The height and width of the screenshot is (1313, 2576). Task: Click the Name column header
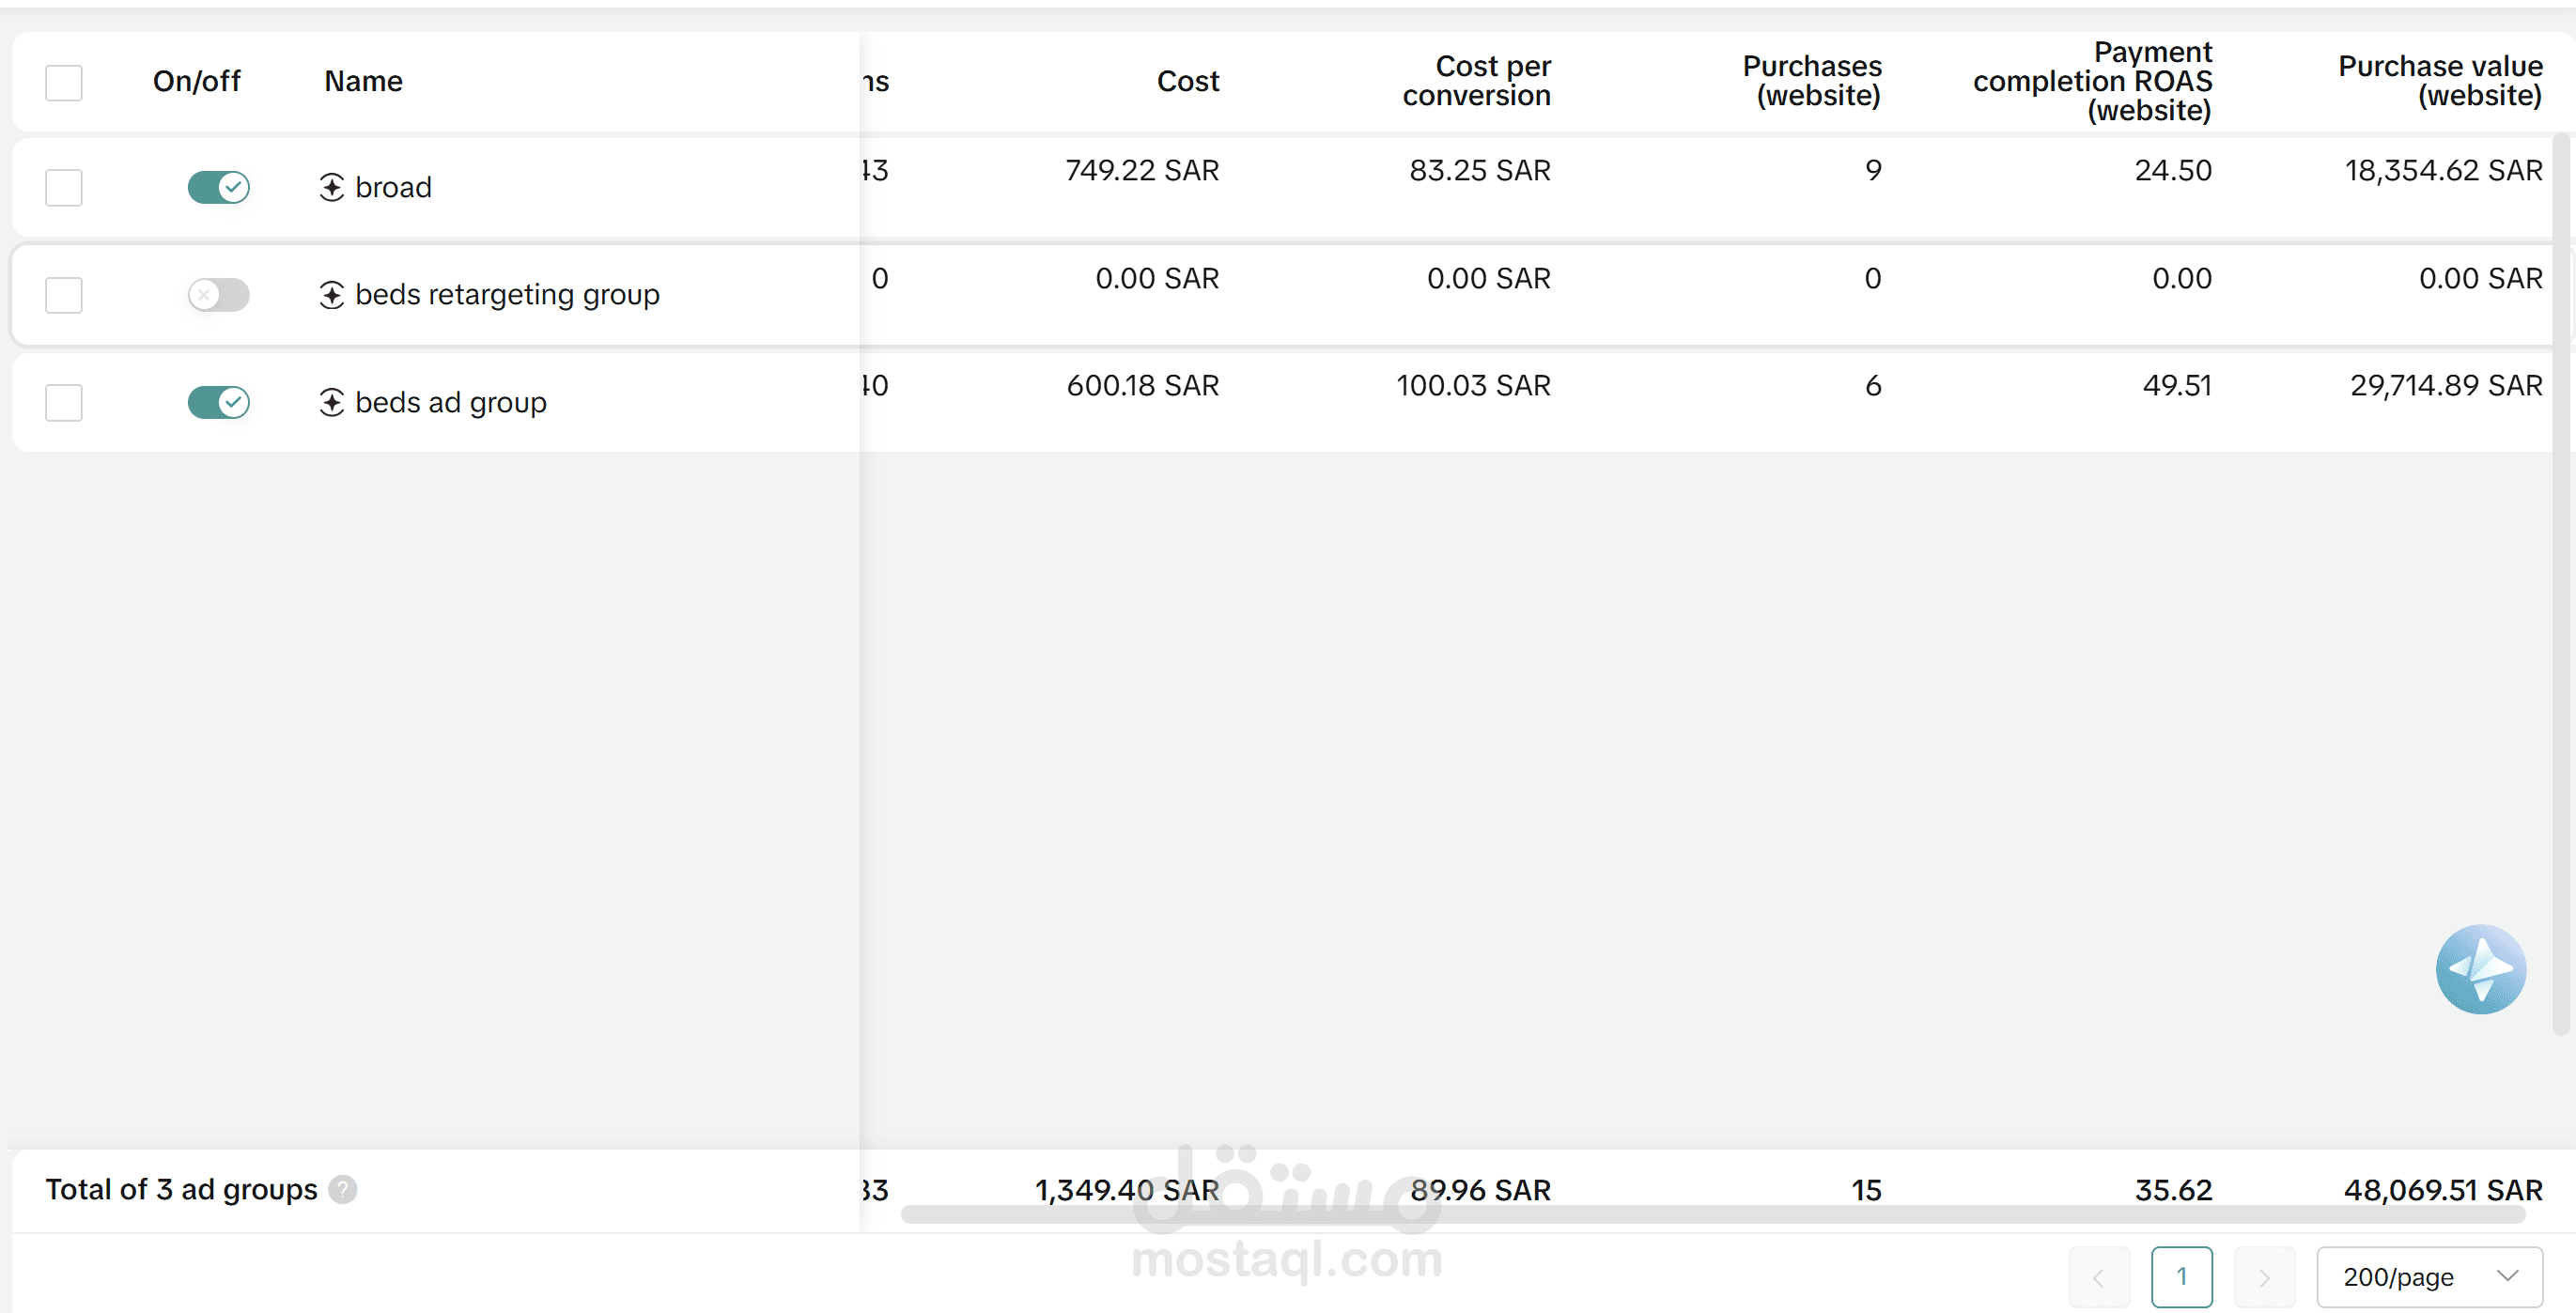pos(363,81)
